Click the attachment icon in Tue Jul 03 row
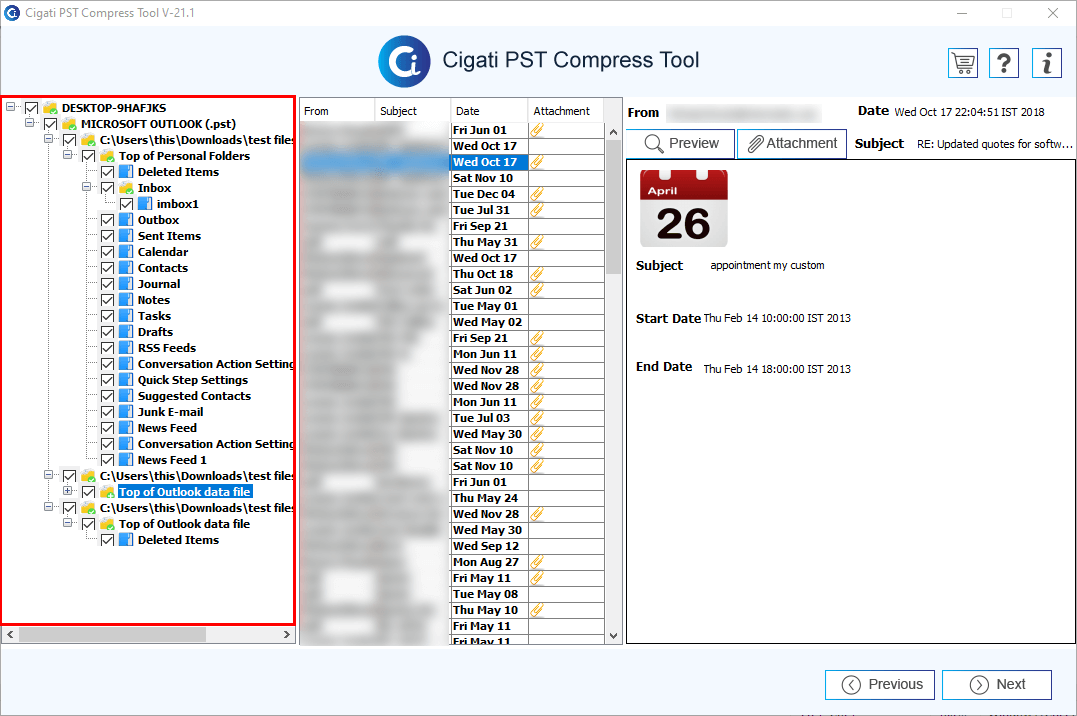Screen dimensions: 1077x716 (536, 418)
